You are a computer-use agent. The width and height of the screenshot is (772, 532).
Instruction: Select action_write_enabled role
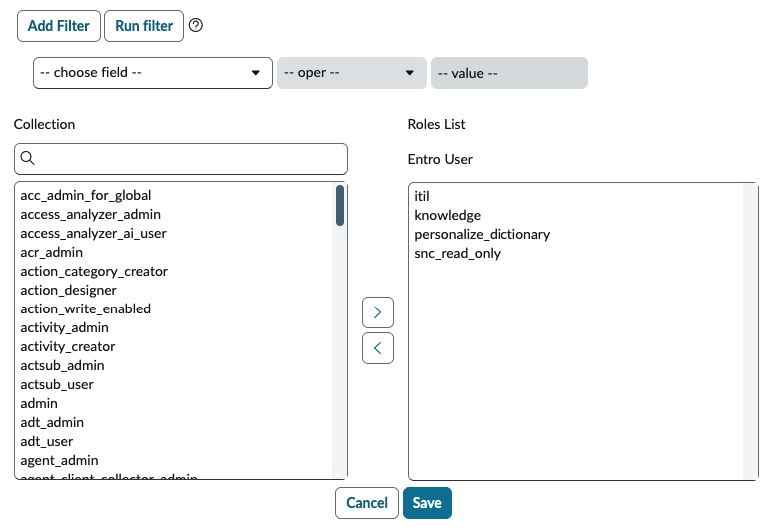[x=86, y=309]
